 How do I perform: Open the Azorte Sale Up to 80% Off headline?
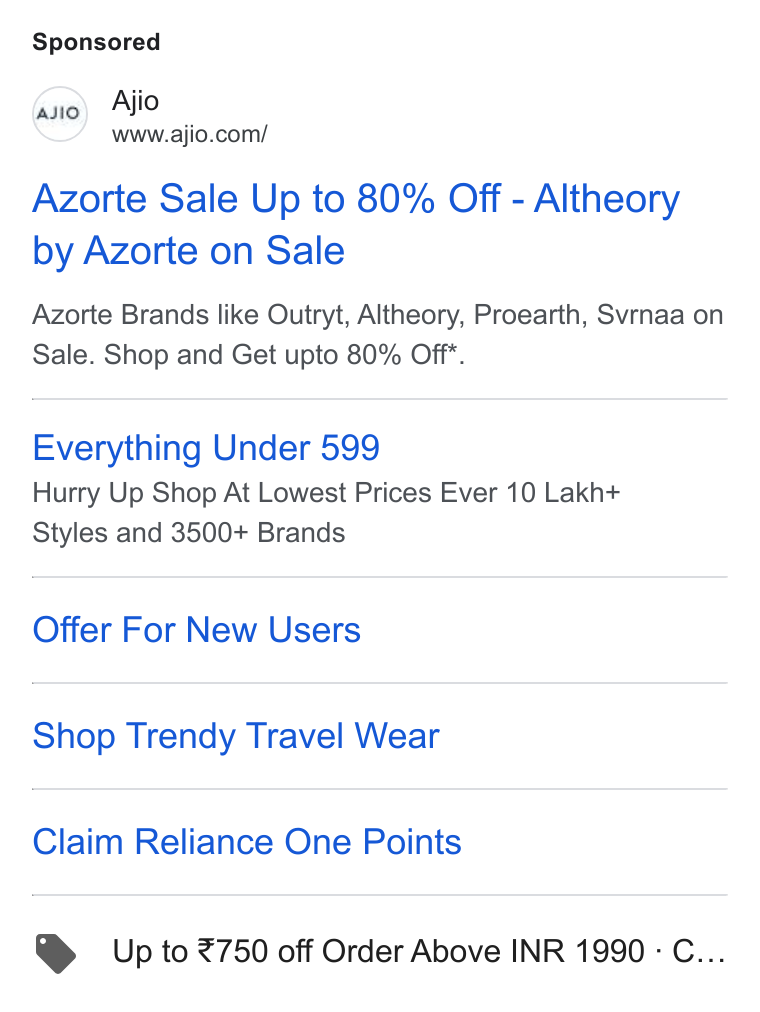click(356, 199)
